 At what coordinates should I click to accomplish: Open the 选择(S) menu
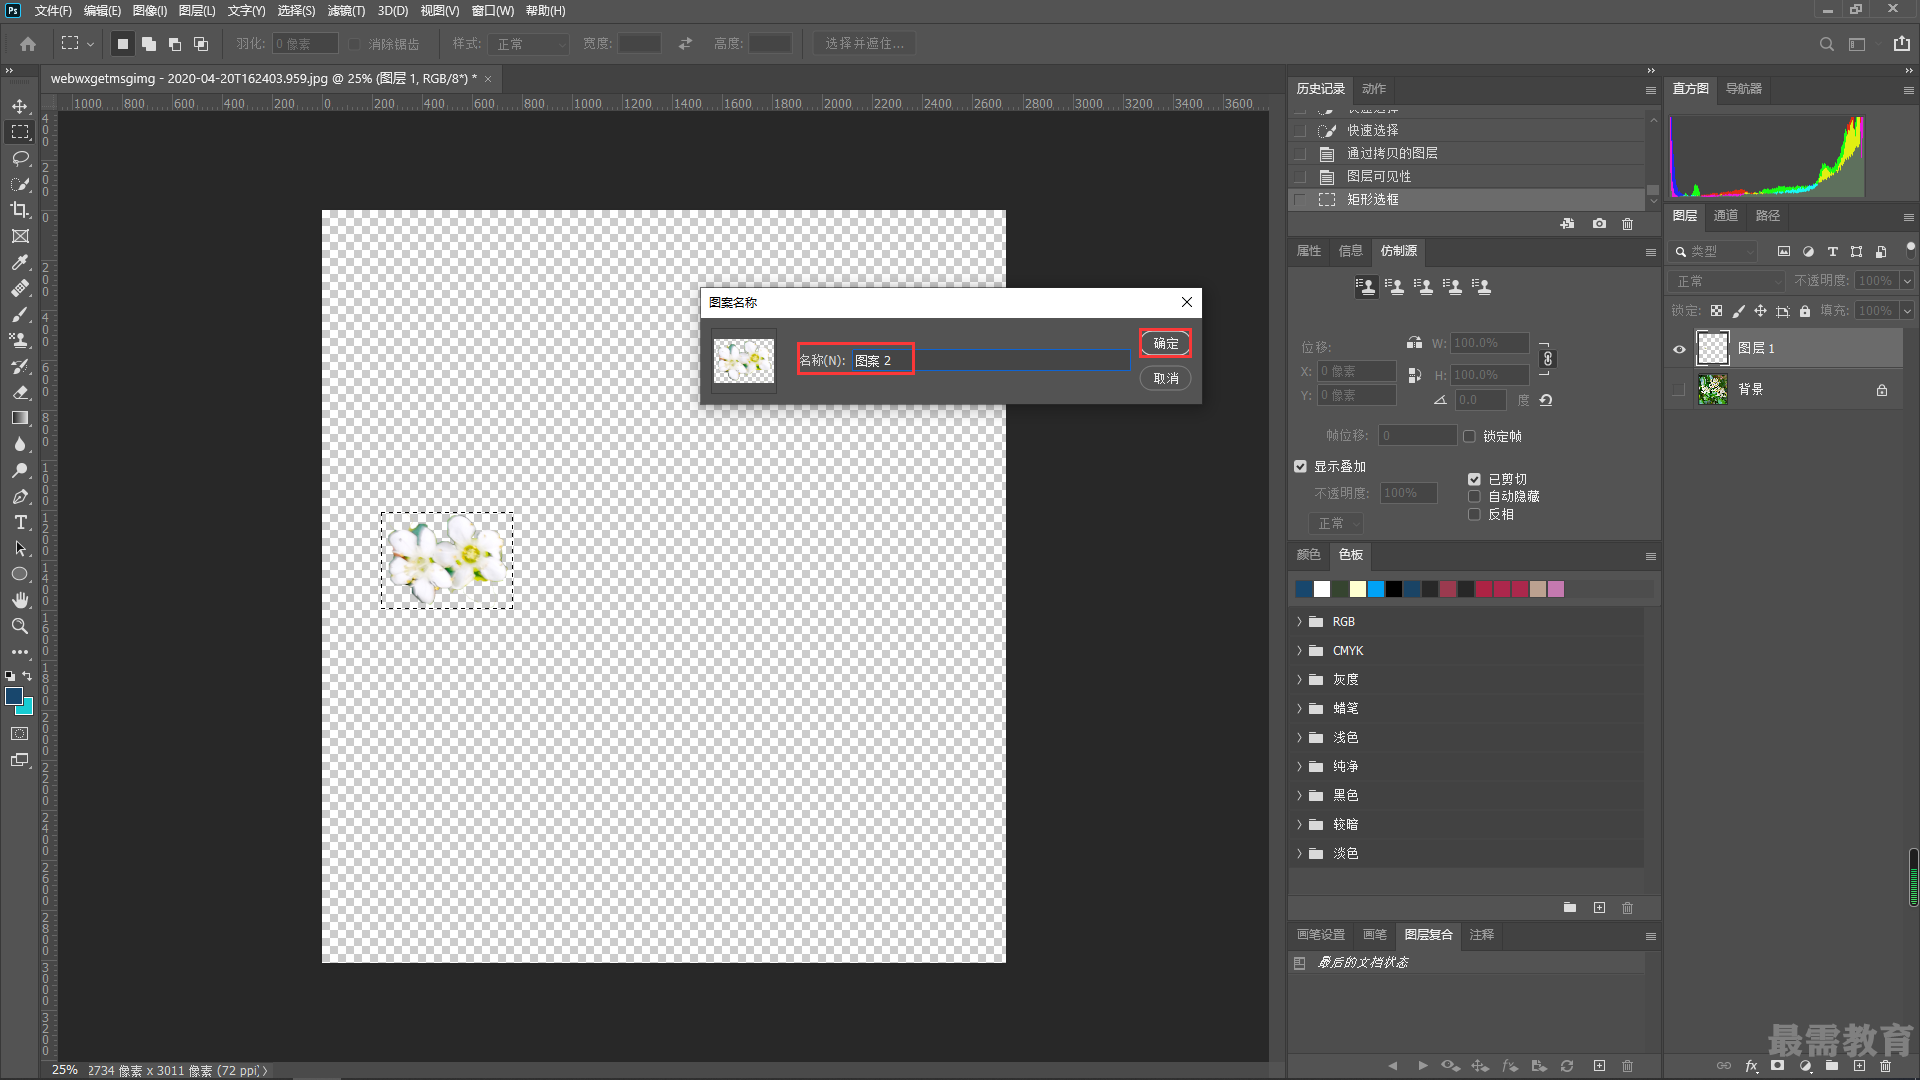[296, 11]
